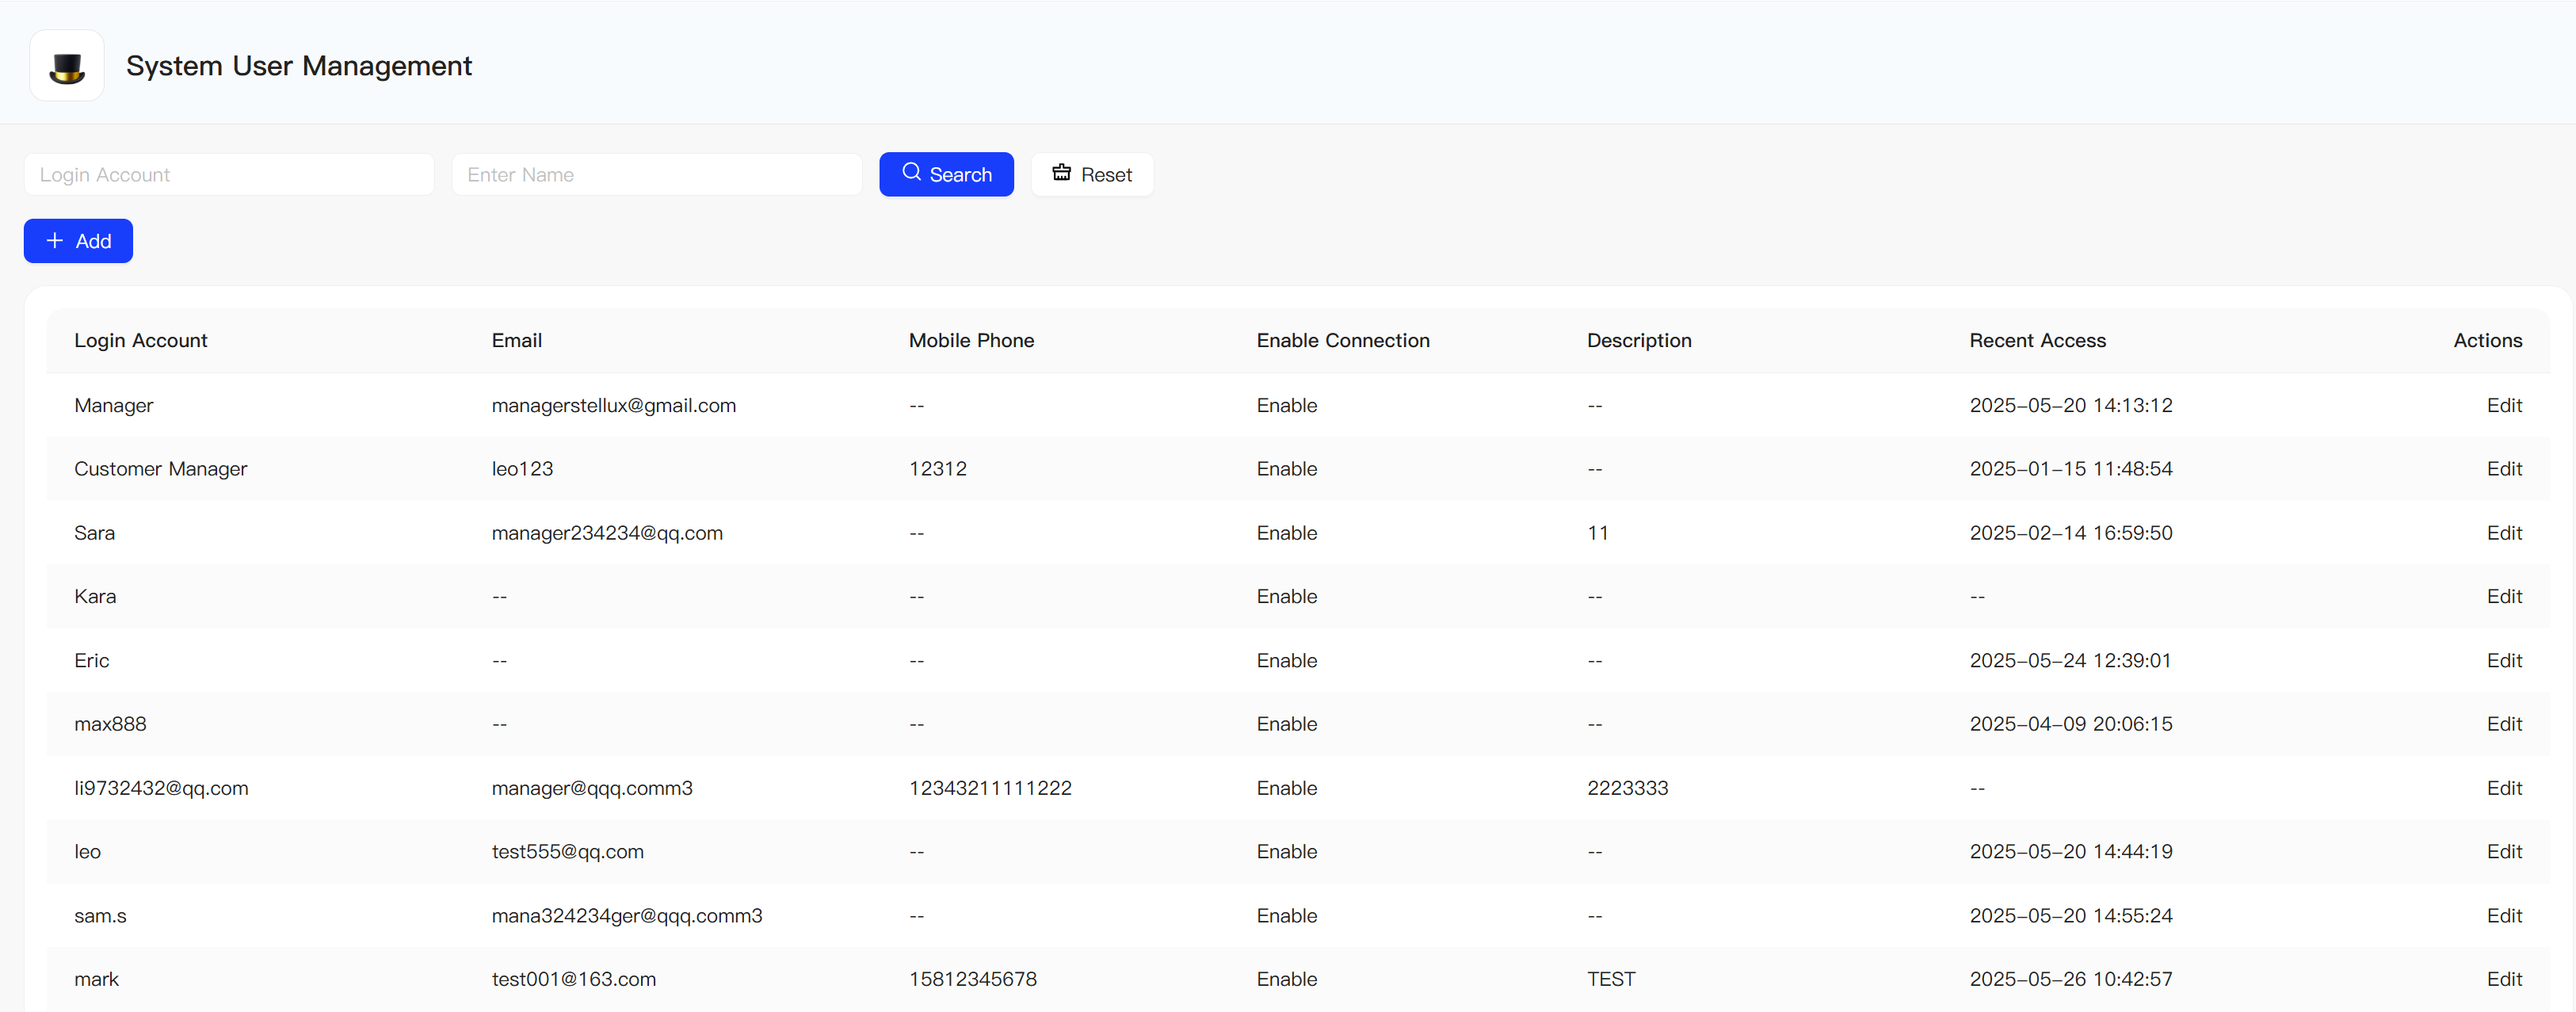Image resolution: width=2576 pixels, height=1012 pixels.
Task: Click the li9732432@qq.com account name
Action: coord(161,788)
